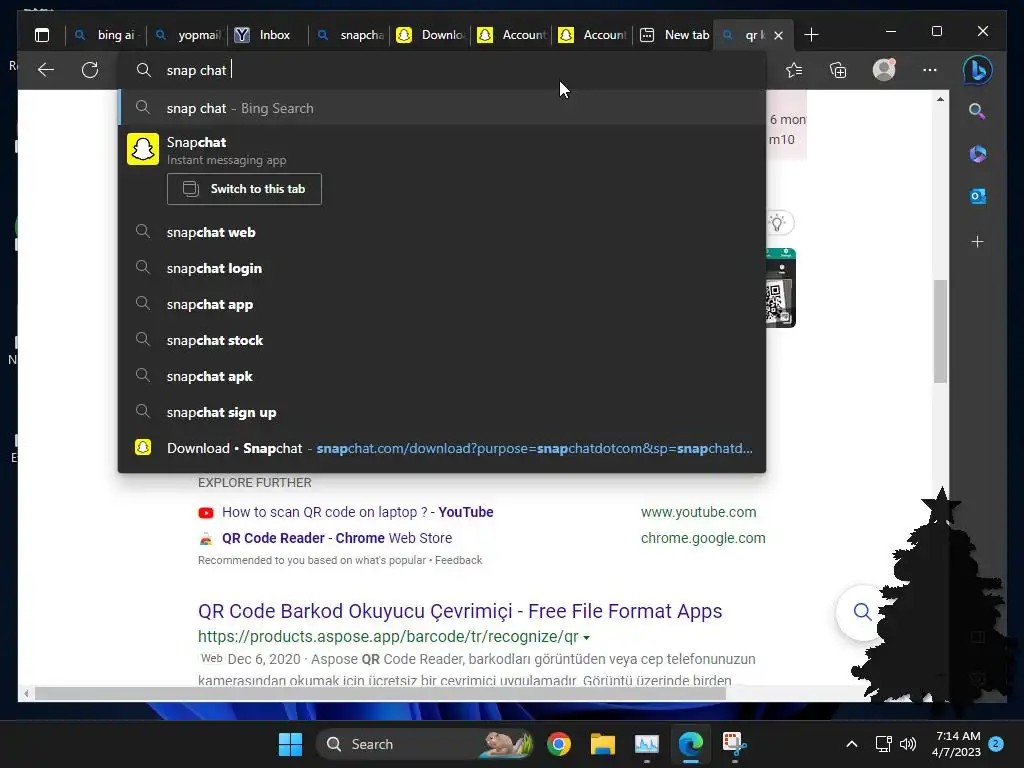Open the QR code phone thumbnail

(780, 288)
